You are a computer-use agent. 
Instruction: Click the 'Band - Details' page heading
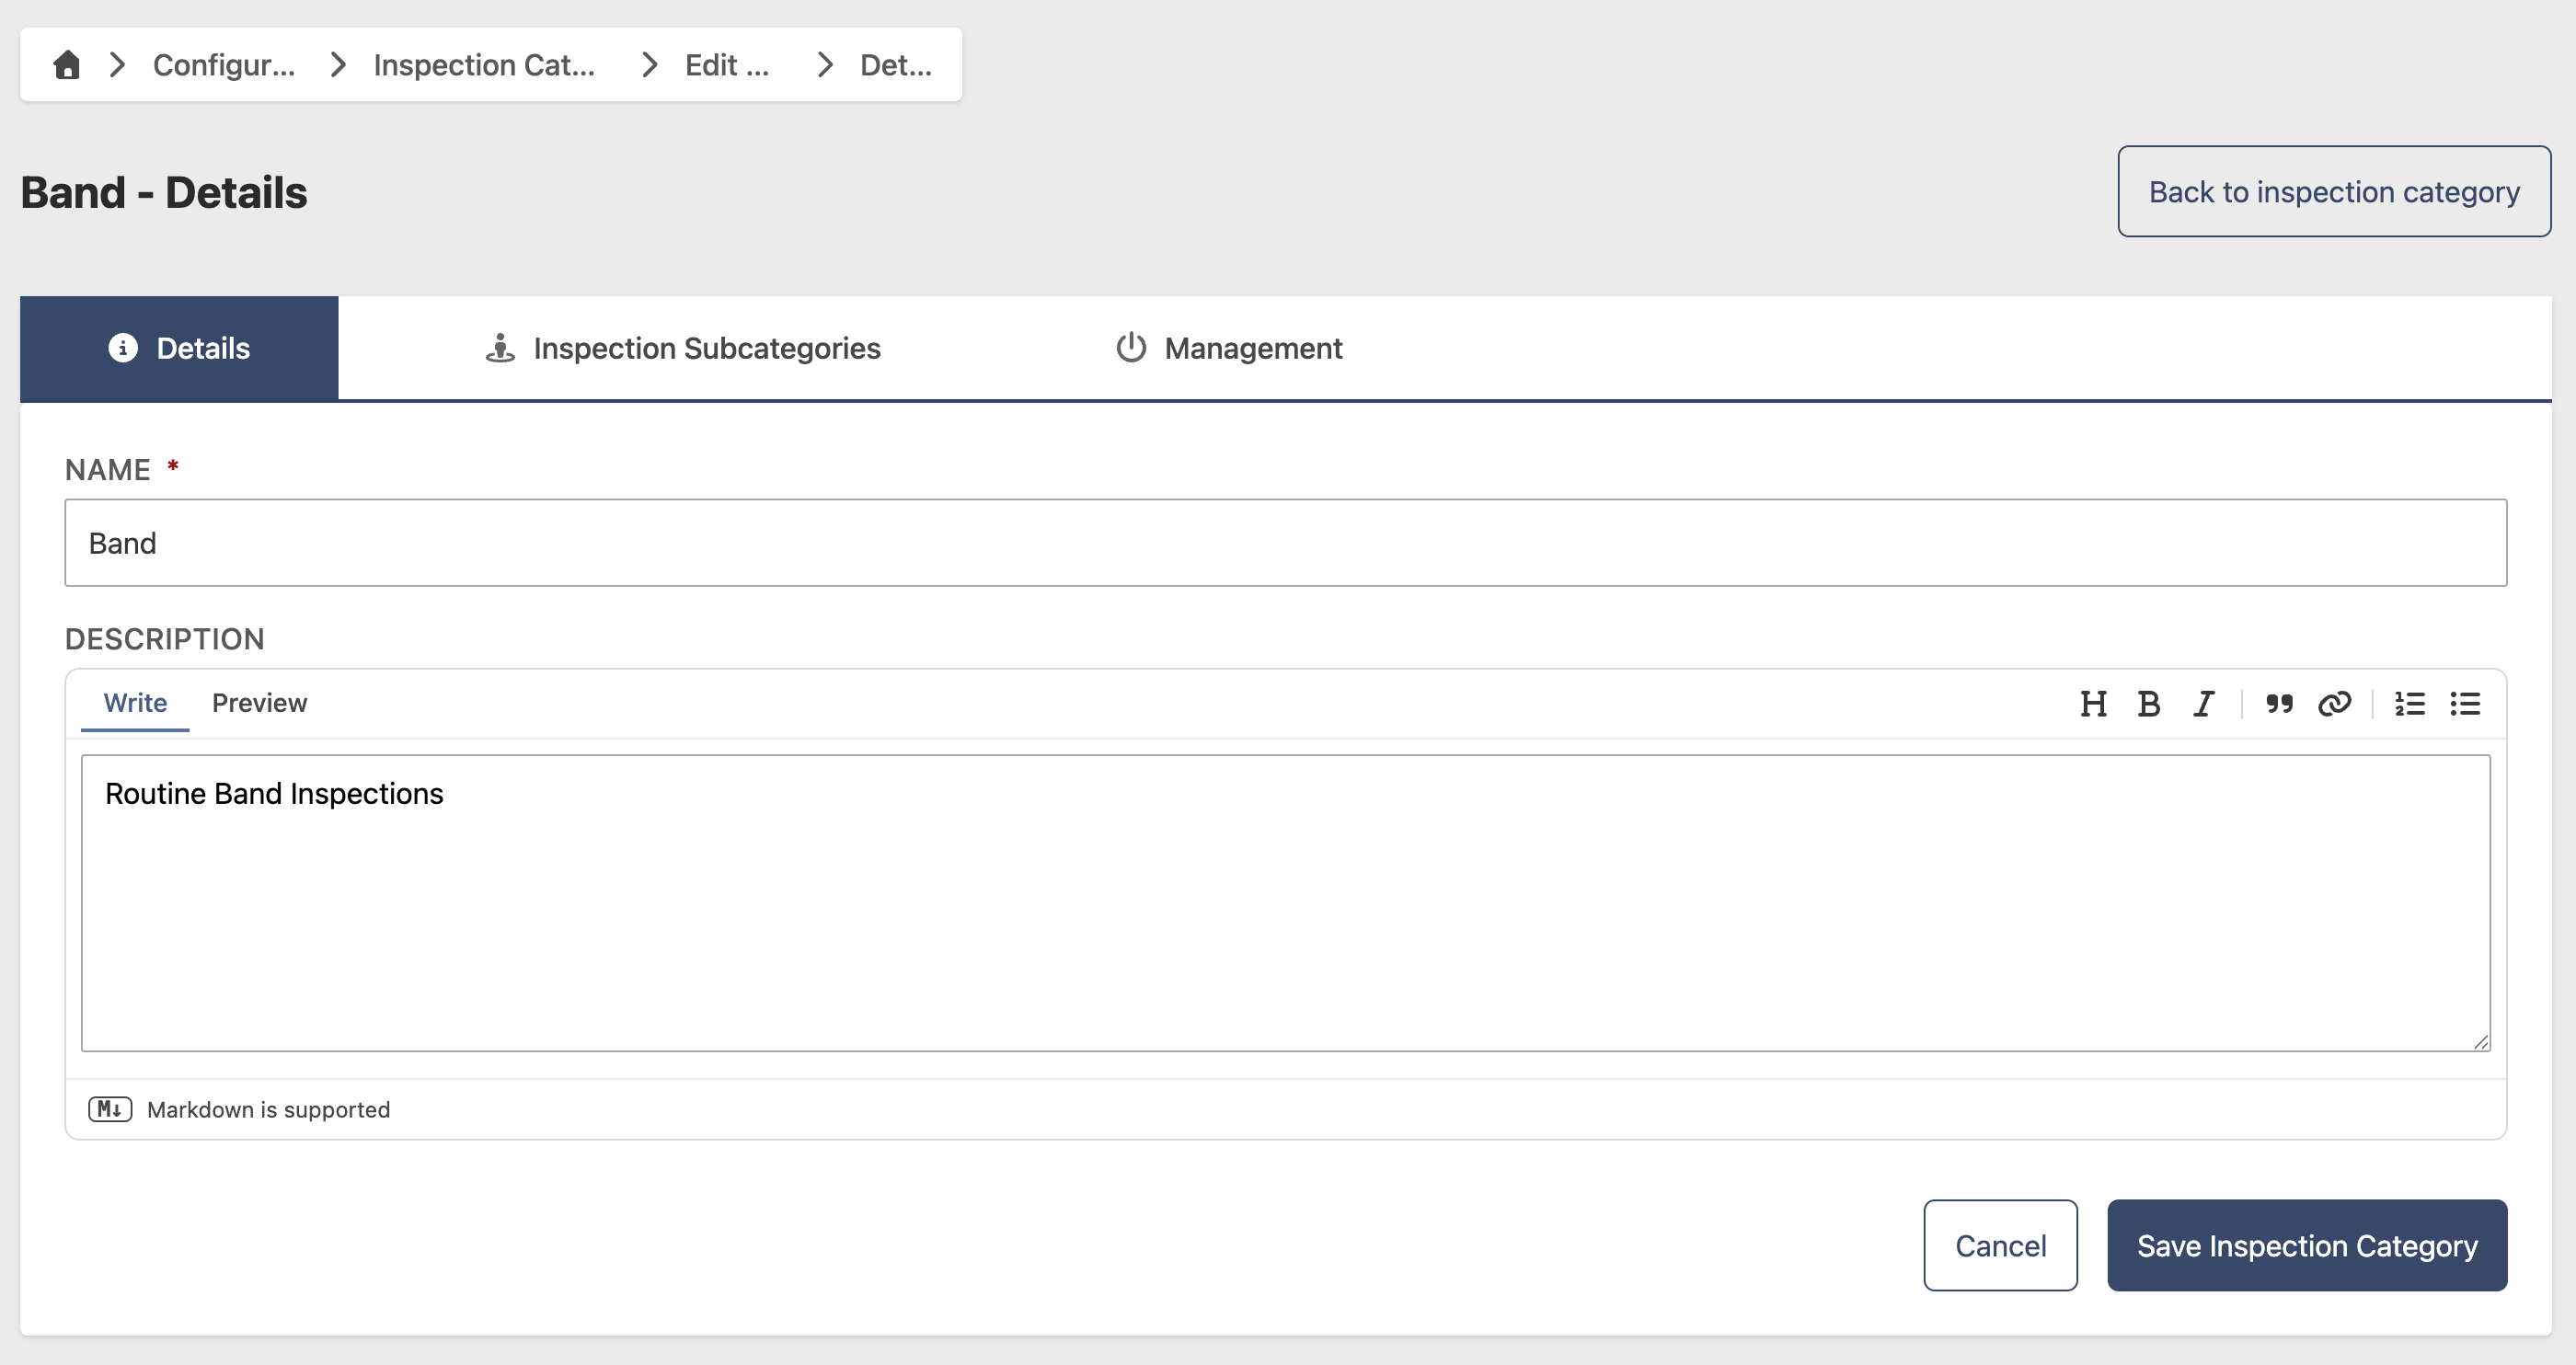coord(164,192)
